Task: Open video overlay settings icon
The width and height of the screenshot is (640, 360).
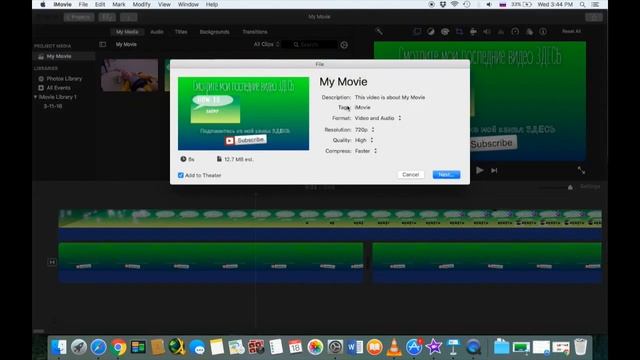Action: [x=417, y=31]
